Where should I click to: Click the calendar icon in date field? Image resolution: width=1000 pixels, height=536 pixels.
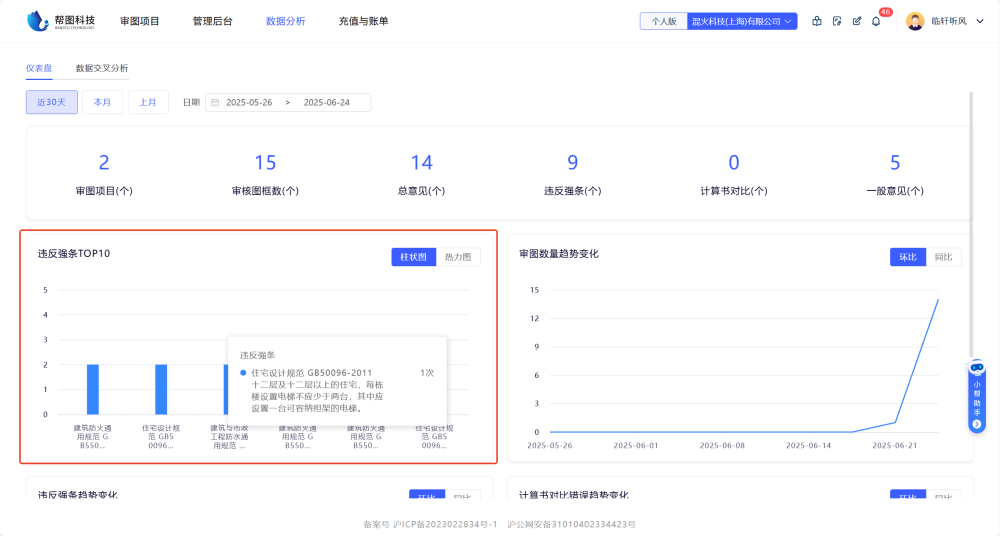[x=215, y=102]
